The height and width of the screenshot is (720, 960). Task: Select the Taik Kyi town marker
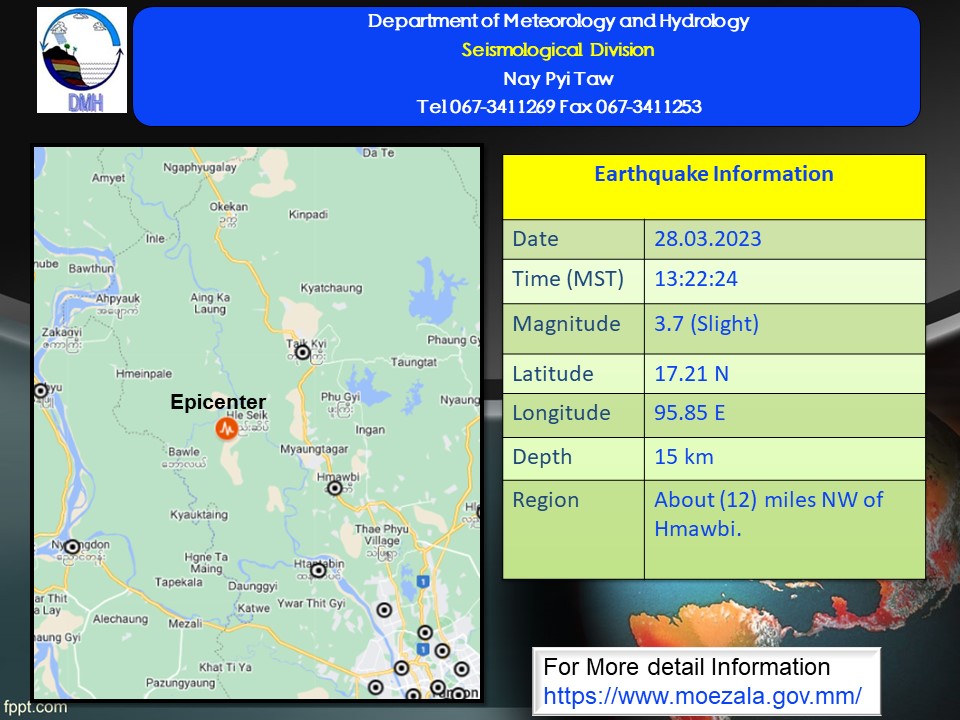[302, 353]
